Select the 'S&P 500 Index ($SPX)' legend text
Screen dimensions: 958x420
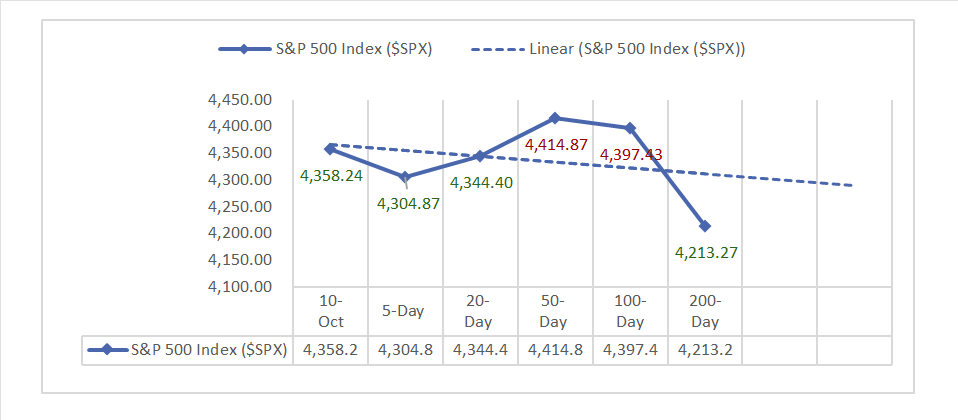(354, 49)
